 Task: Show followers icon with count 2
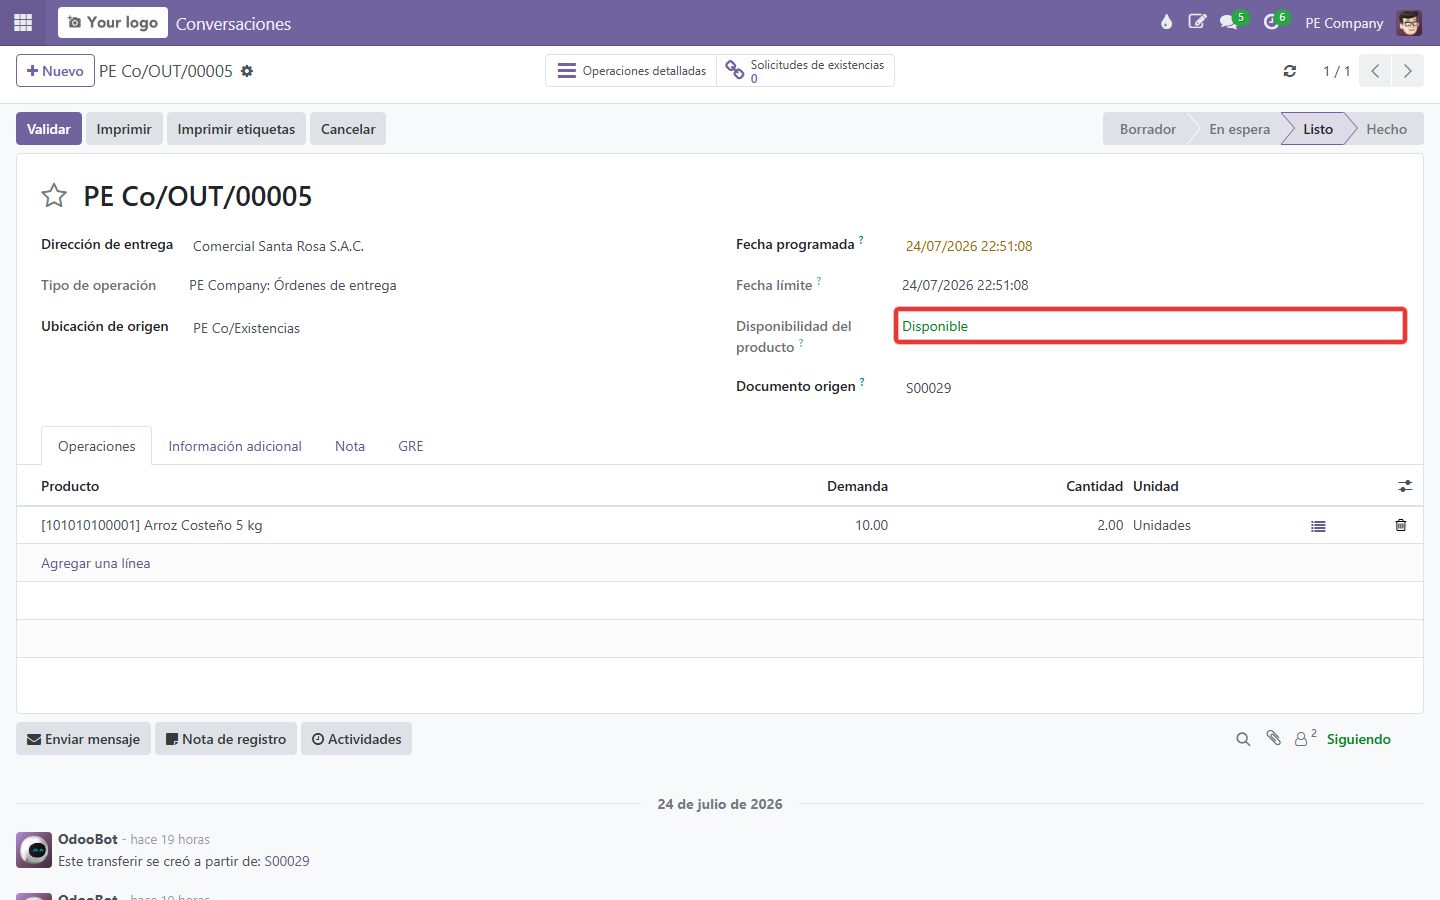[x=1305, y=738]
